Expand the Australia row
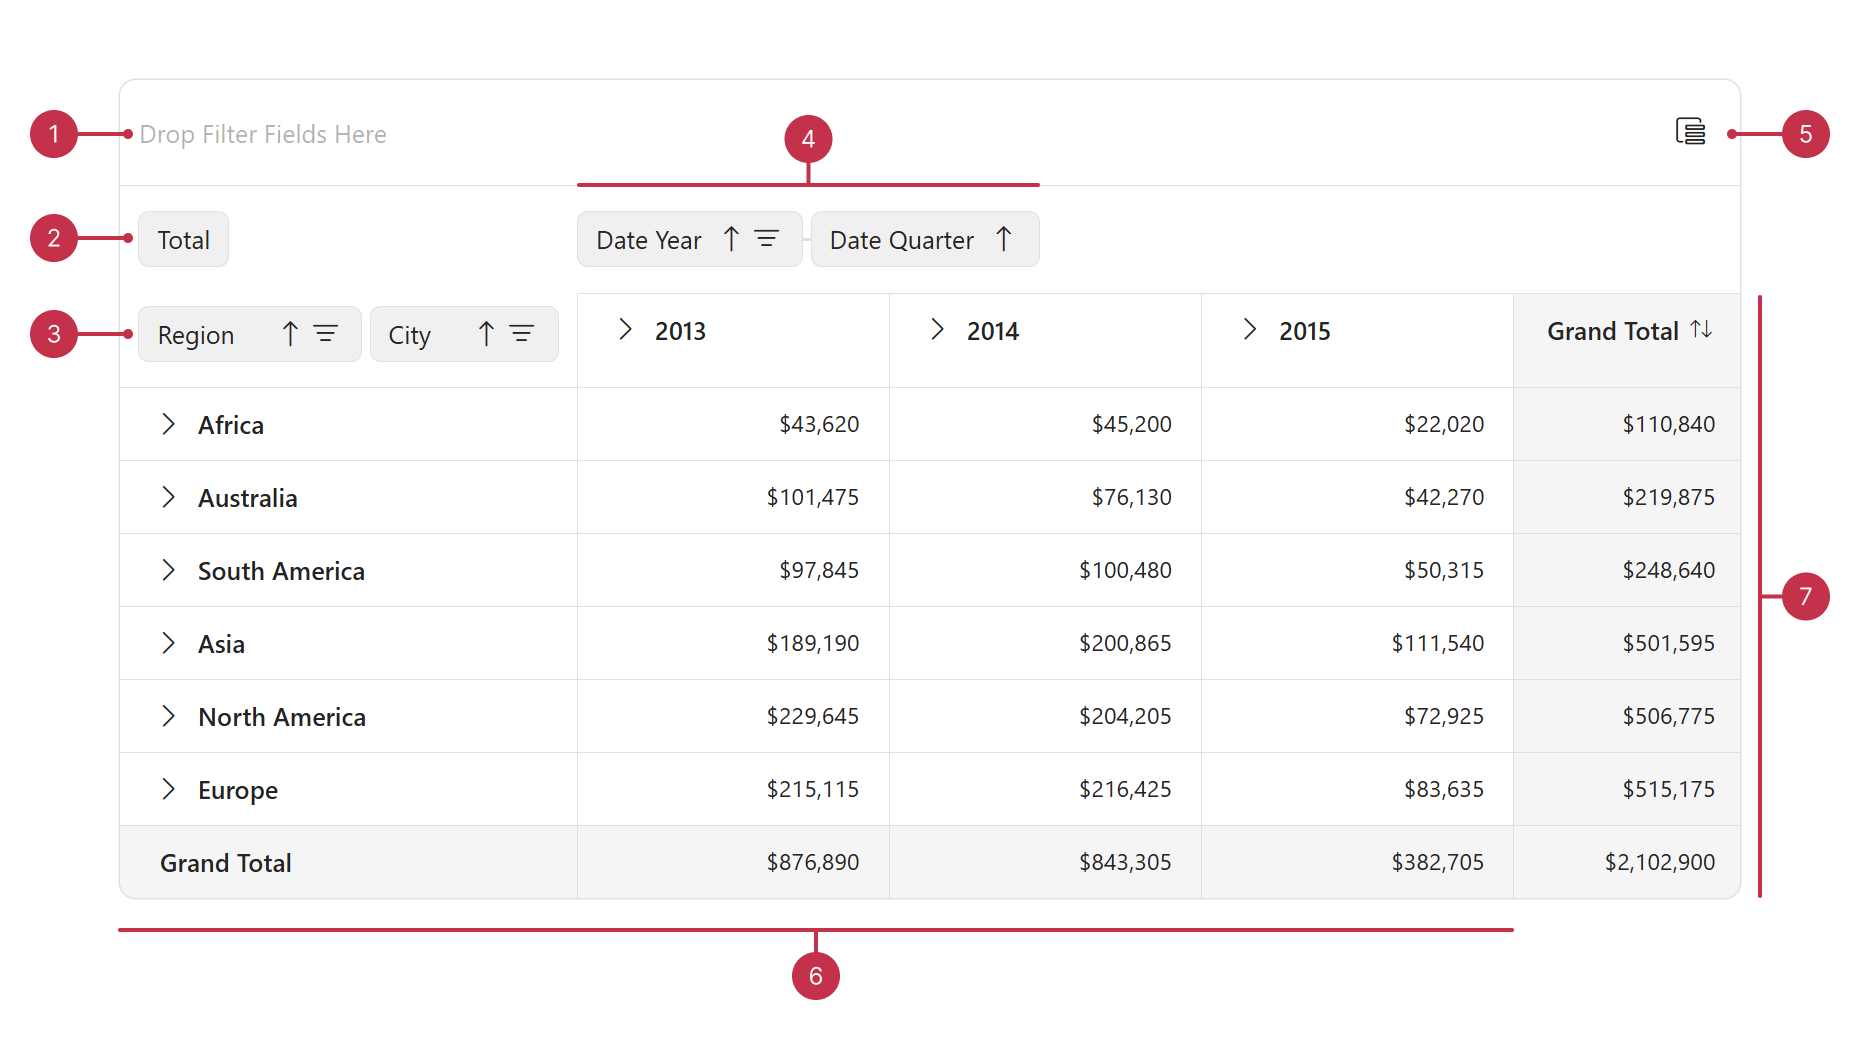Viewport: 1860px width, 1040px height. 168,498
